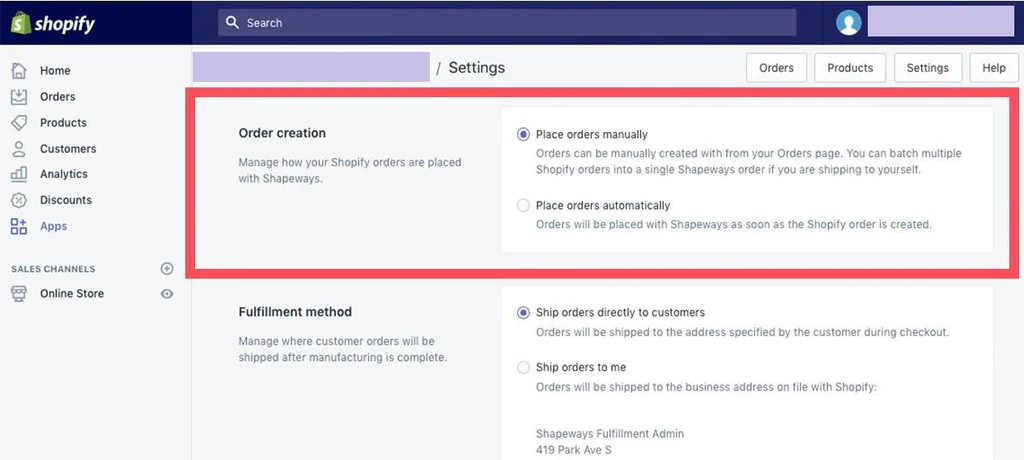Image resolution: width=1024 pixels, height=460 pixels.
Task: Open the Analytics bar chart icon
Action: click(x=19, y=174)
